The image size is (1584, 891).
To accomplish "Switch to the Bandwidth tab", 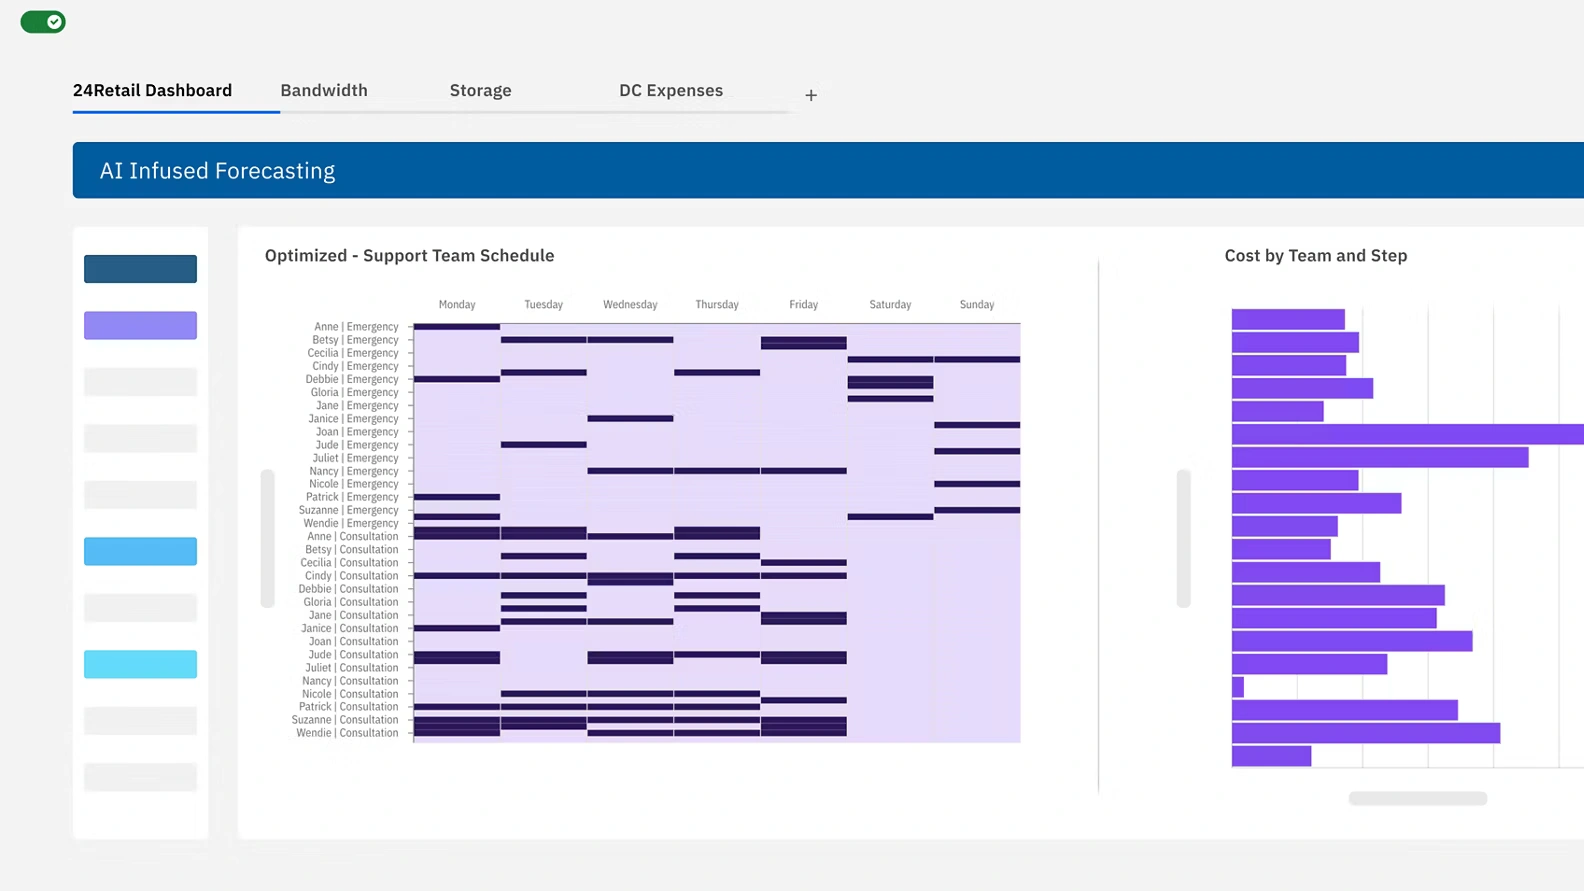I will [324, 90].
